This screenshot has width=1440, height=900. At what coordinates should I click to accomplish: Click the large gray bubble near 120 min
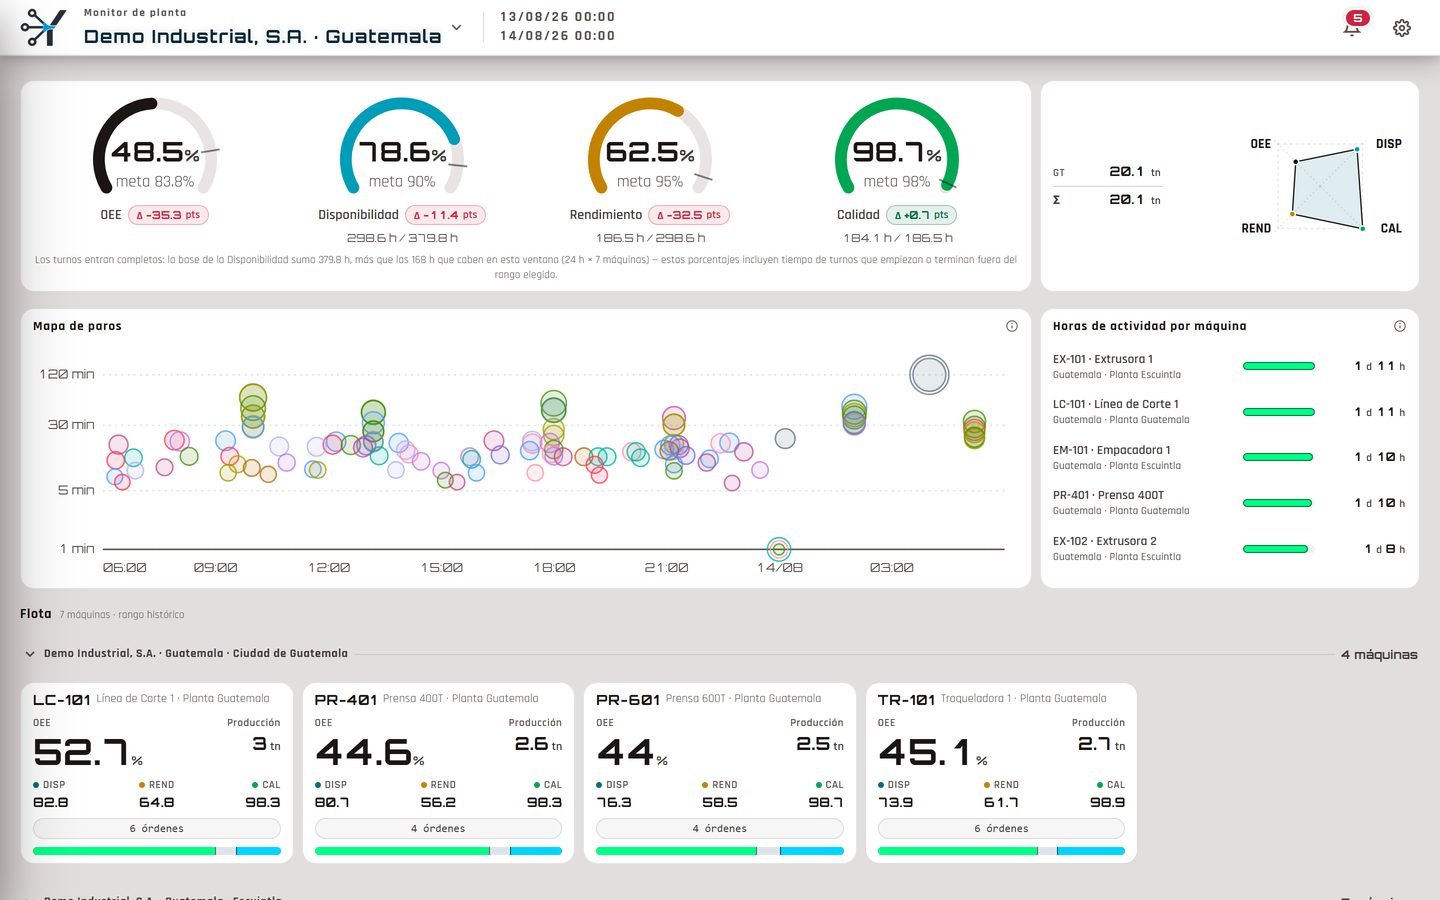[x=929, y=375]
